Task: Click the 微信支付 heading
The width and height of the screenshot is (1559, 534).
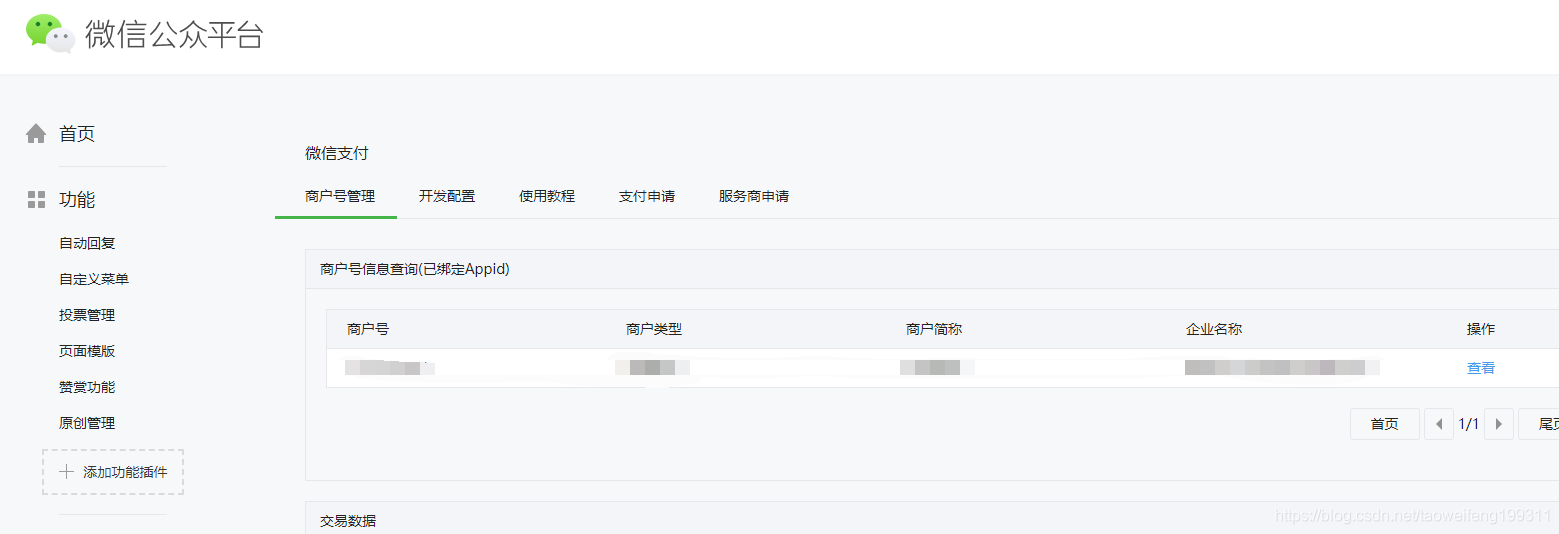Action: click(x=337, y=153)
